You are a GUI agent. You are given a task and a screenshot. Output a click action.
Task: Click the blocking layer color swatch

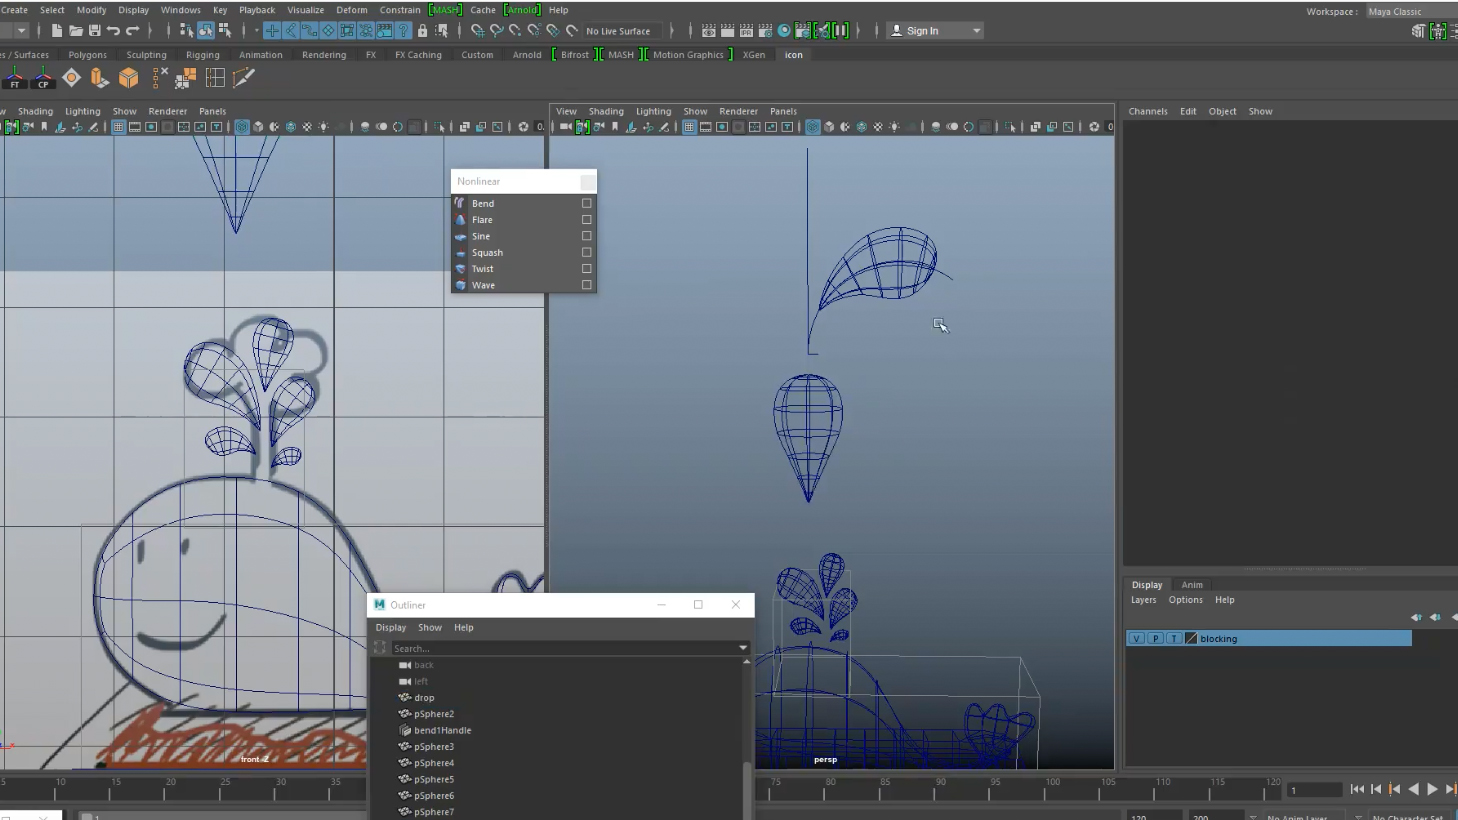[x=1191, y=638]
